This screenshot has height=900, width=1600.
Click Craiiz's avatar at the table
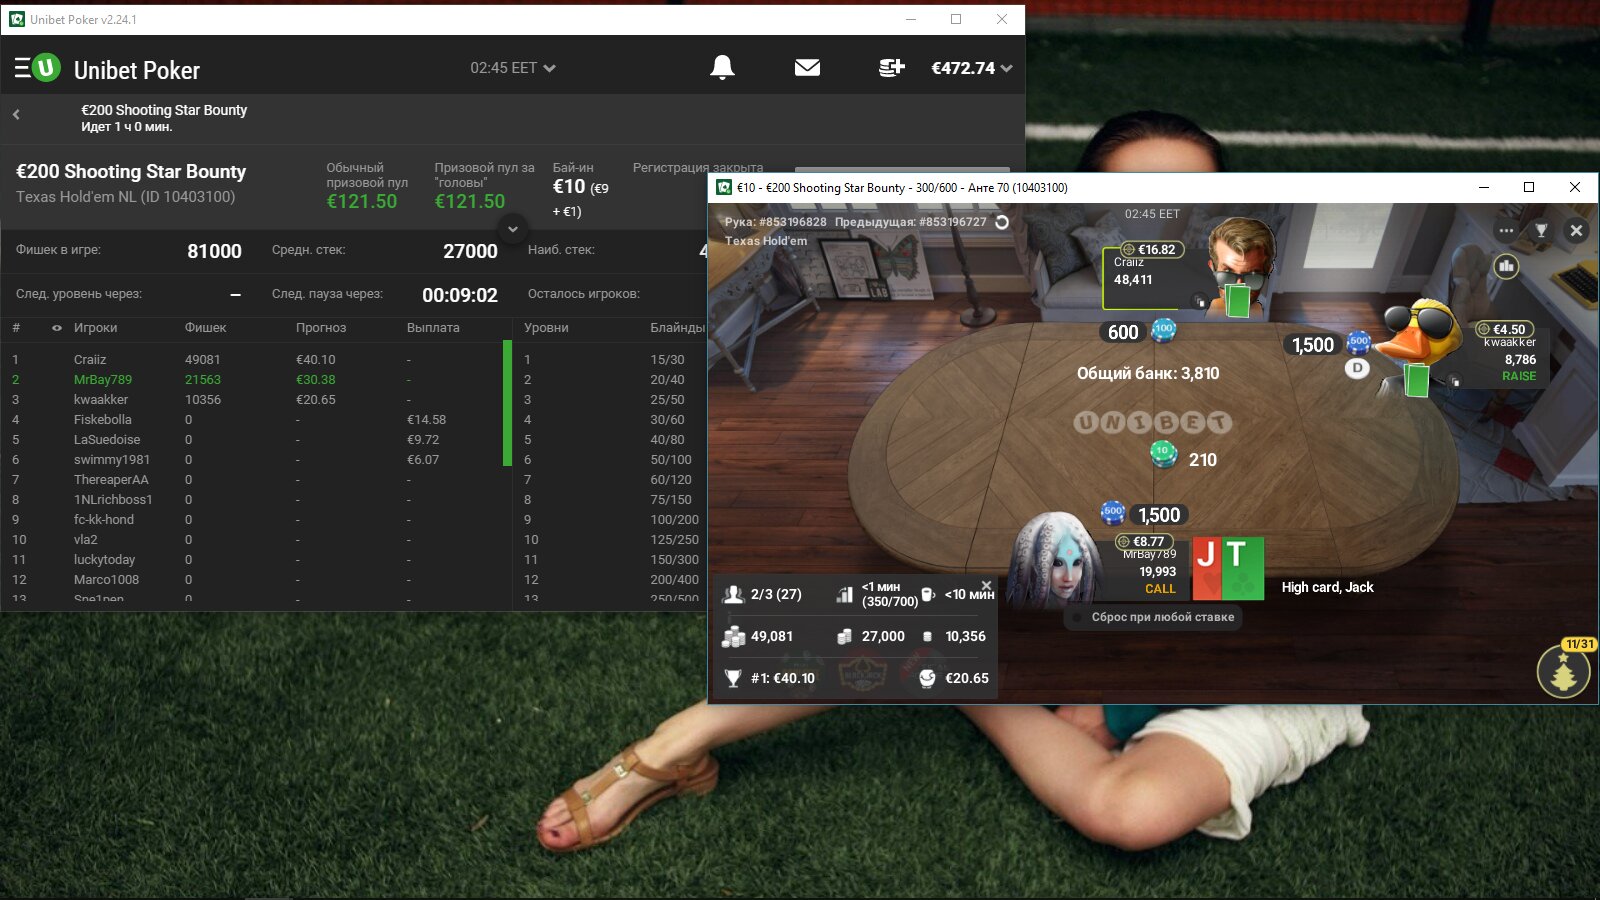[1240, 265]
